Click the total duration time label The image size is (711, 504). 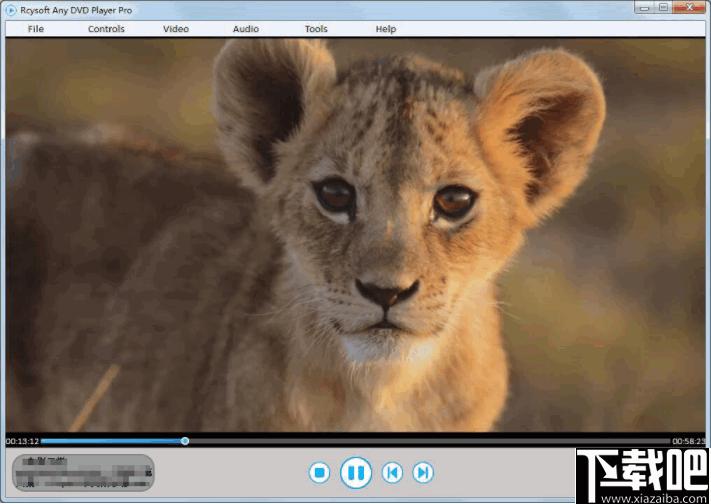(x=688, y=441)
